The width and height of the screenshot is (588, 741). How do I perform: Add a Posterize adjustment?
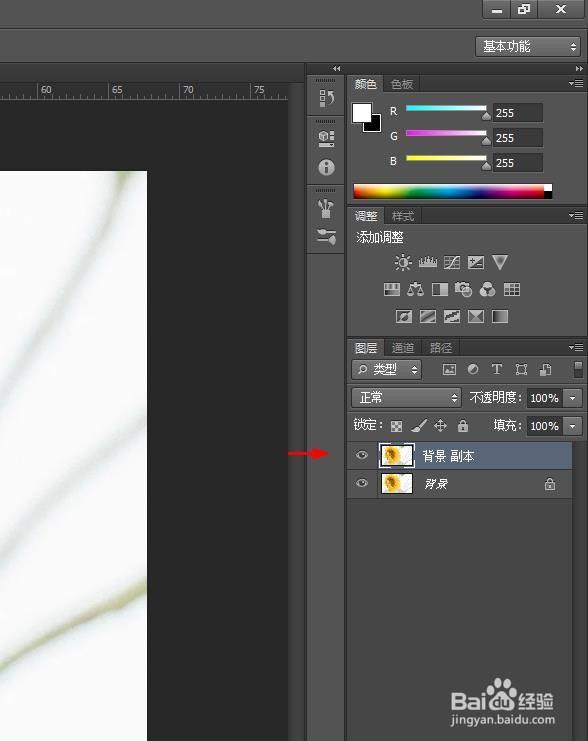(428, 316)
